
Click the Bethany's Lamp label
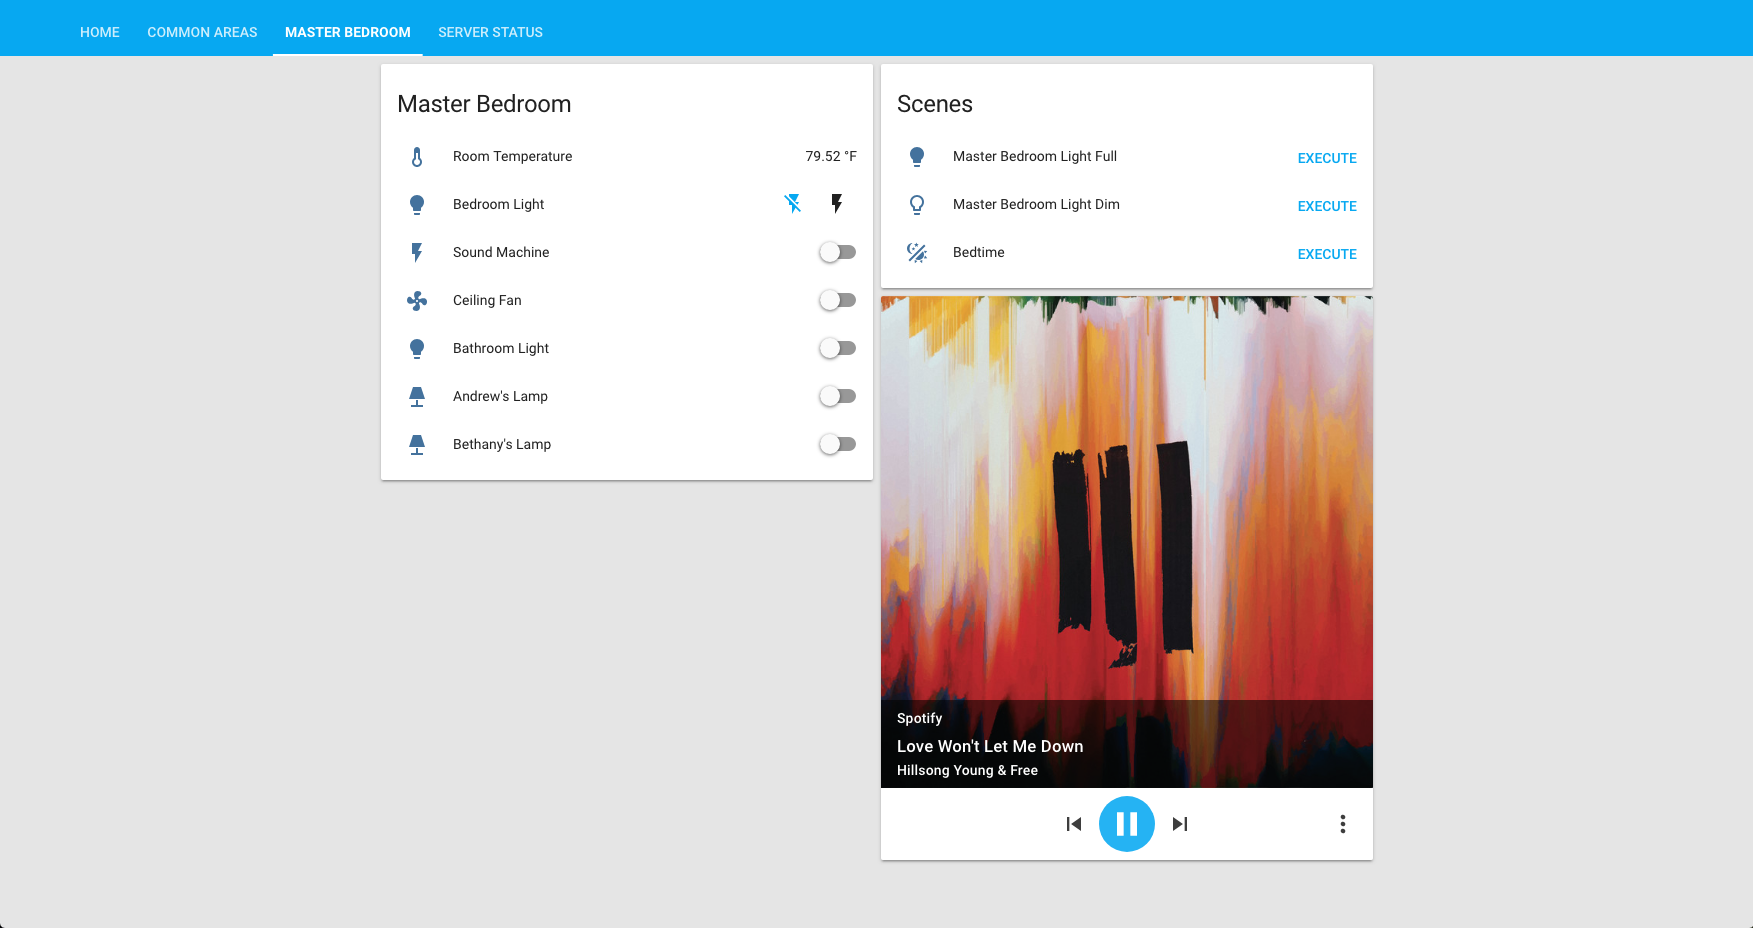502,444
